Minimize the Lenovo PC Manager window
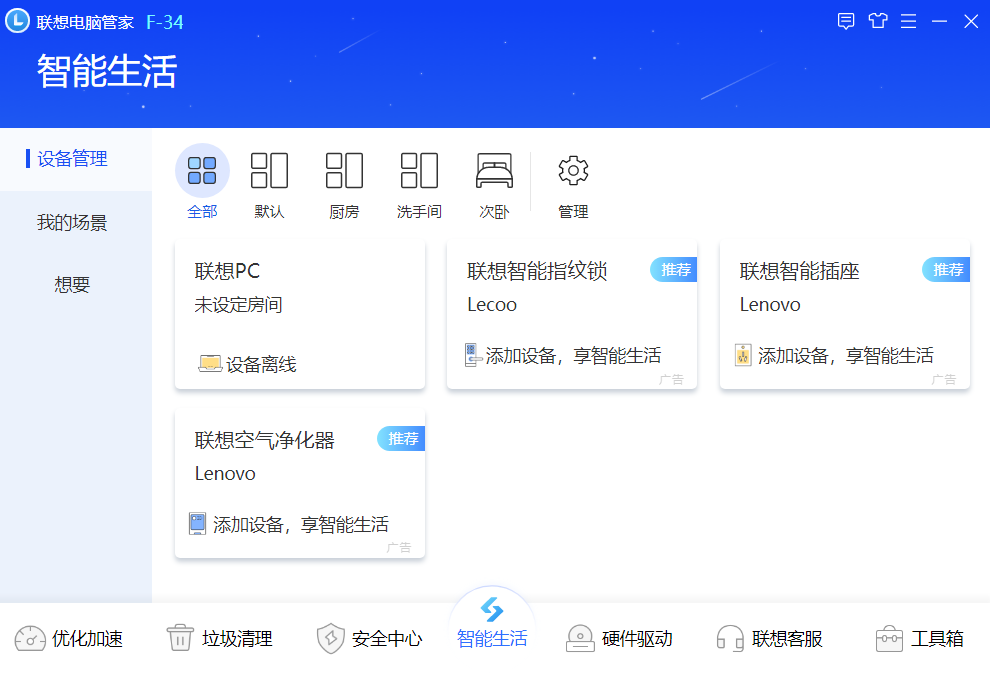 [939, 21]
